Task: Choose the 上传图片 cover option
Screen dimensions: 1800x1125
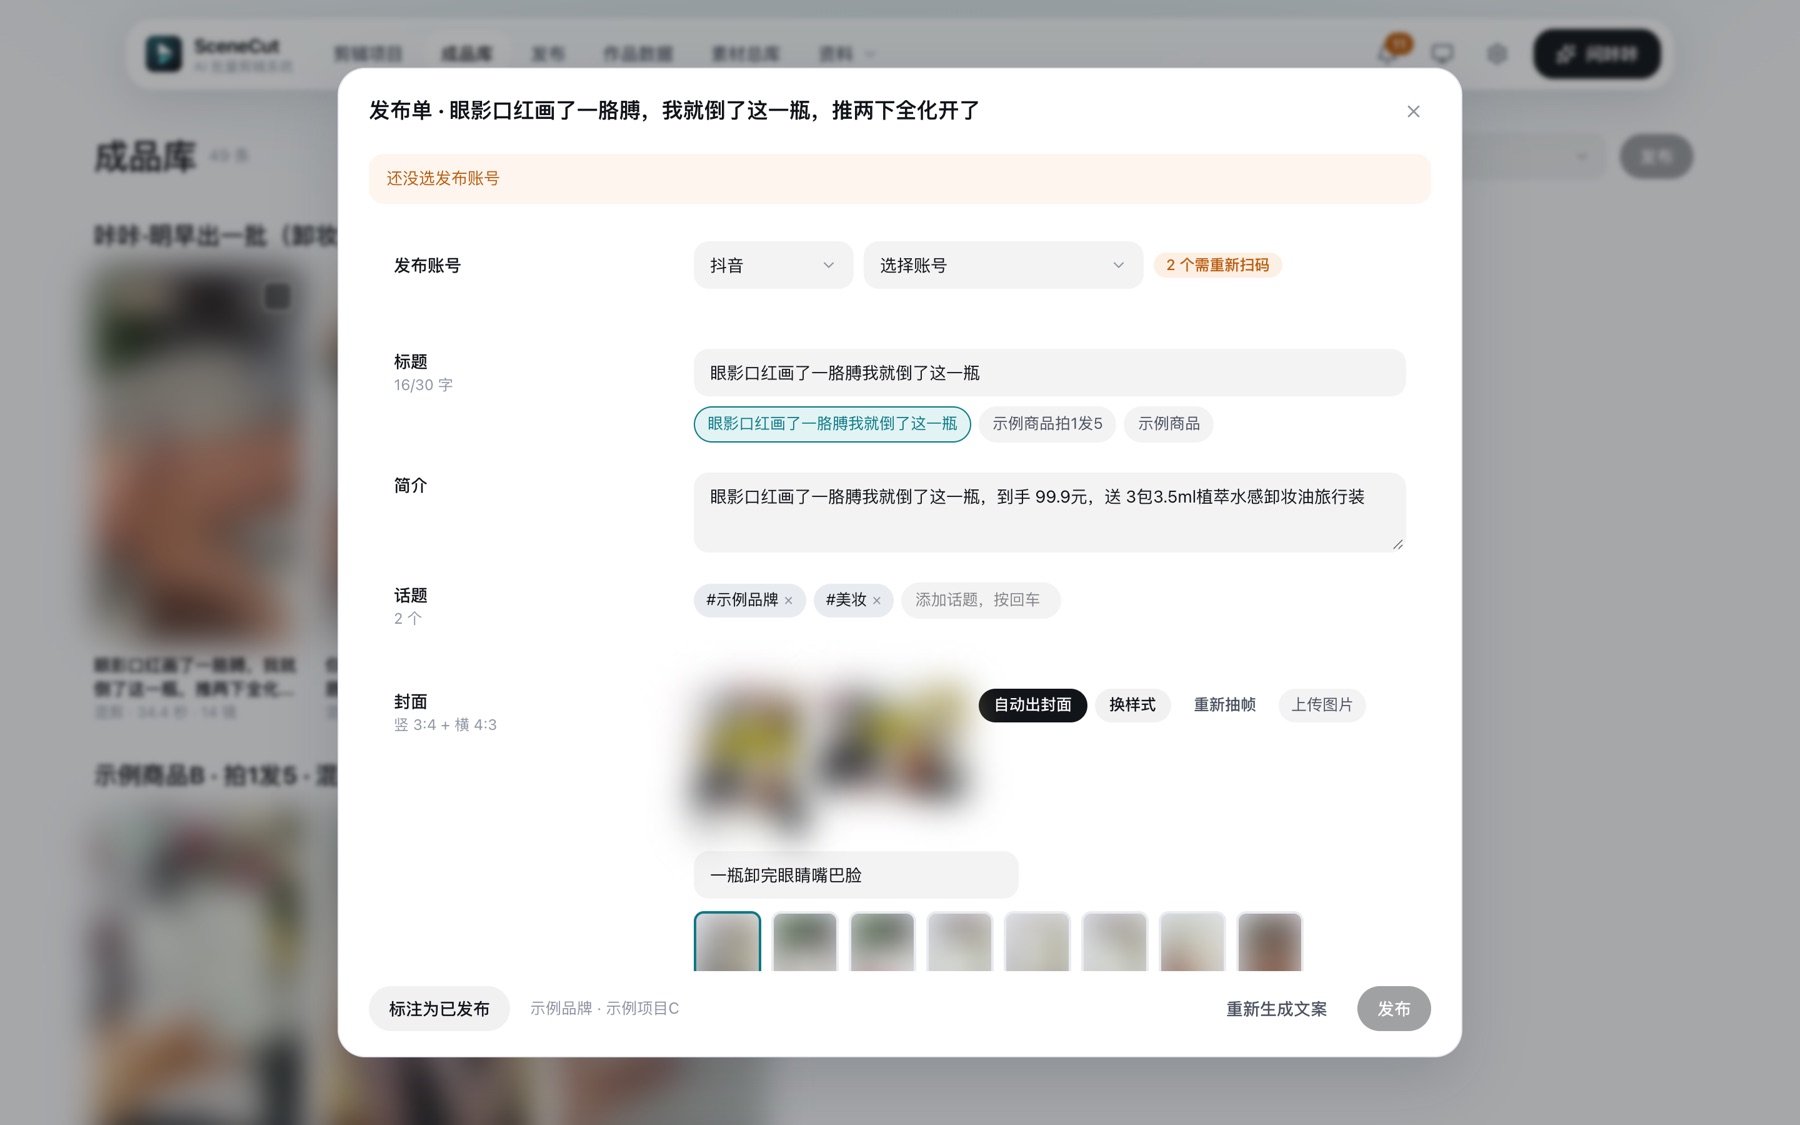Action: coord(1321,705)
